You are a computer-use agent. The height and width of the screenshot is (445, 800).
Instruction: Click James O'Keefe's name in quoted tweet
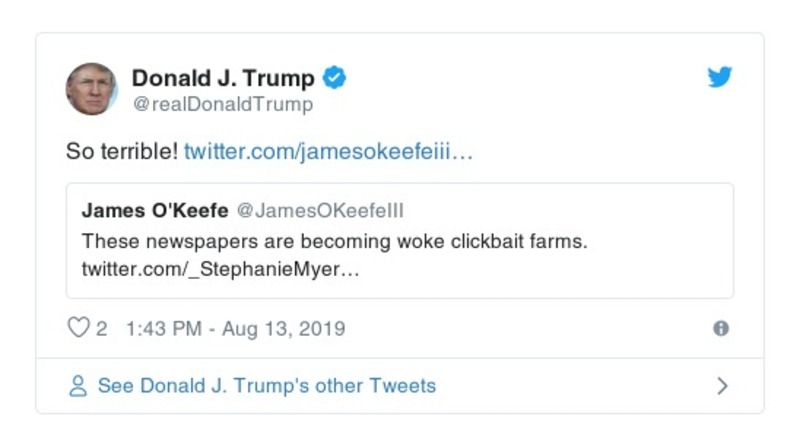pyautogui.click(x=154, y=211)
